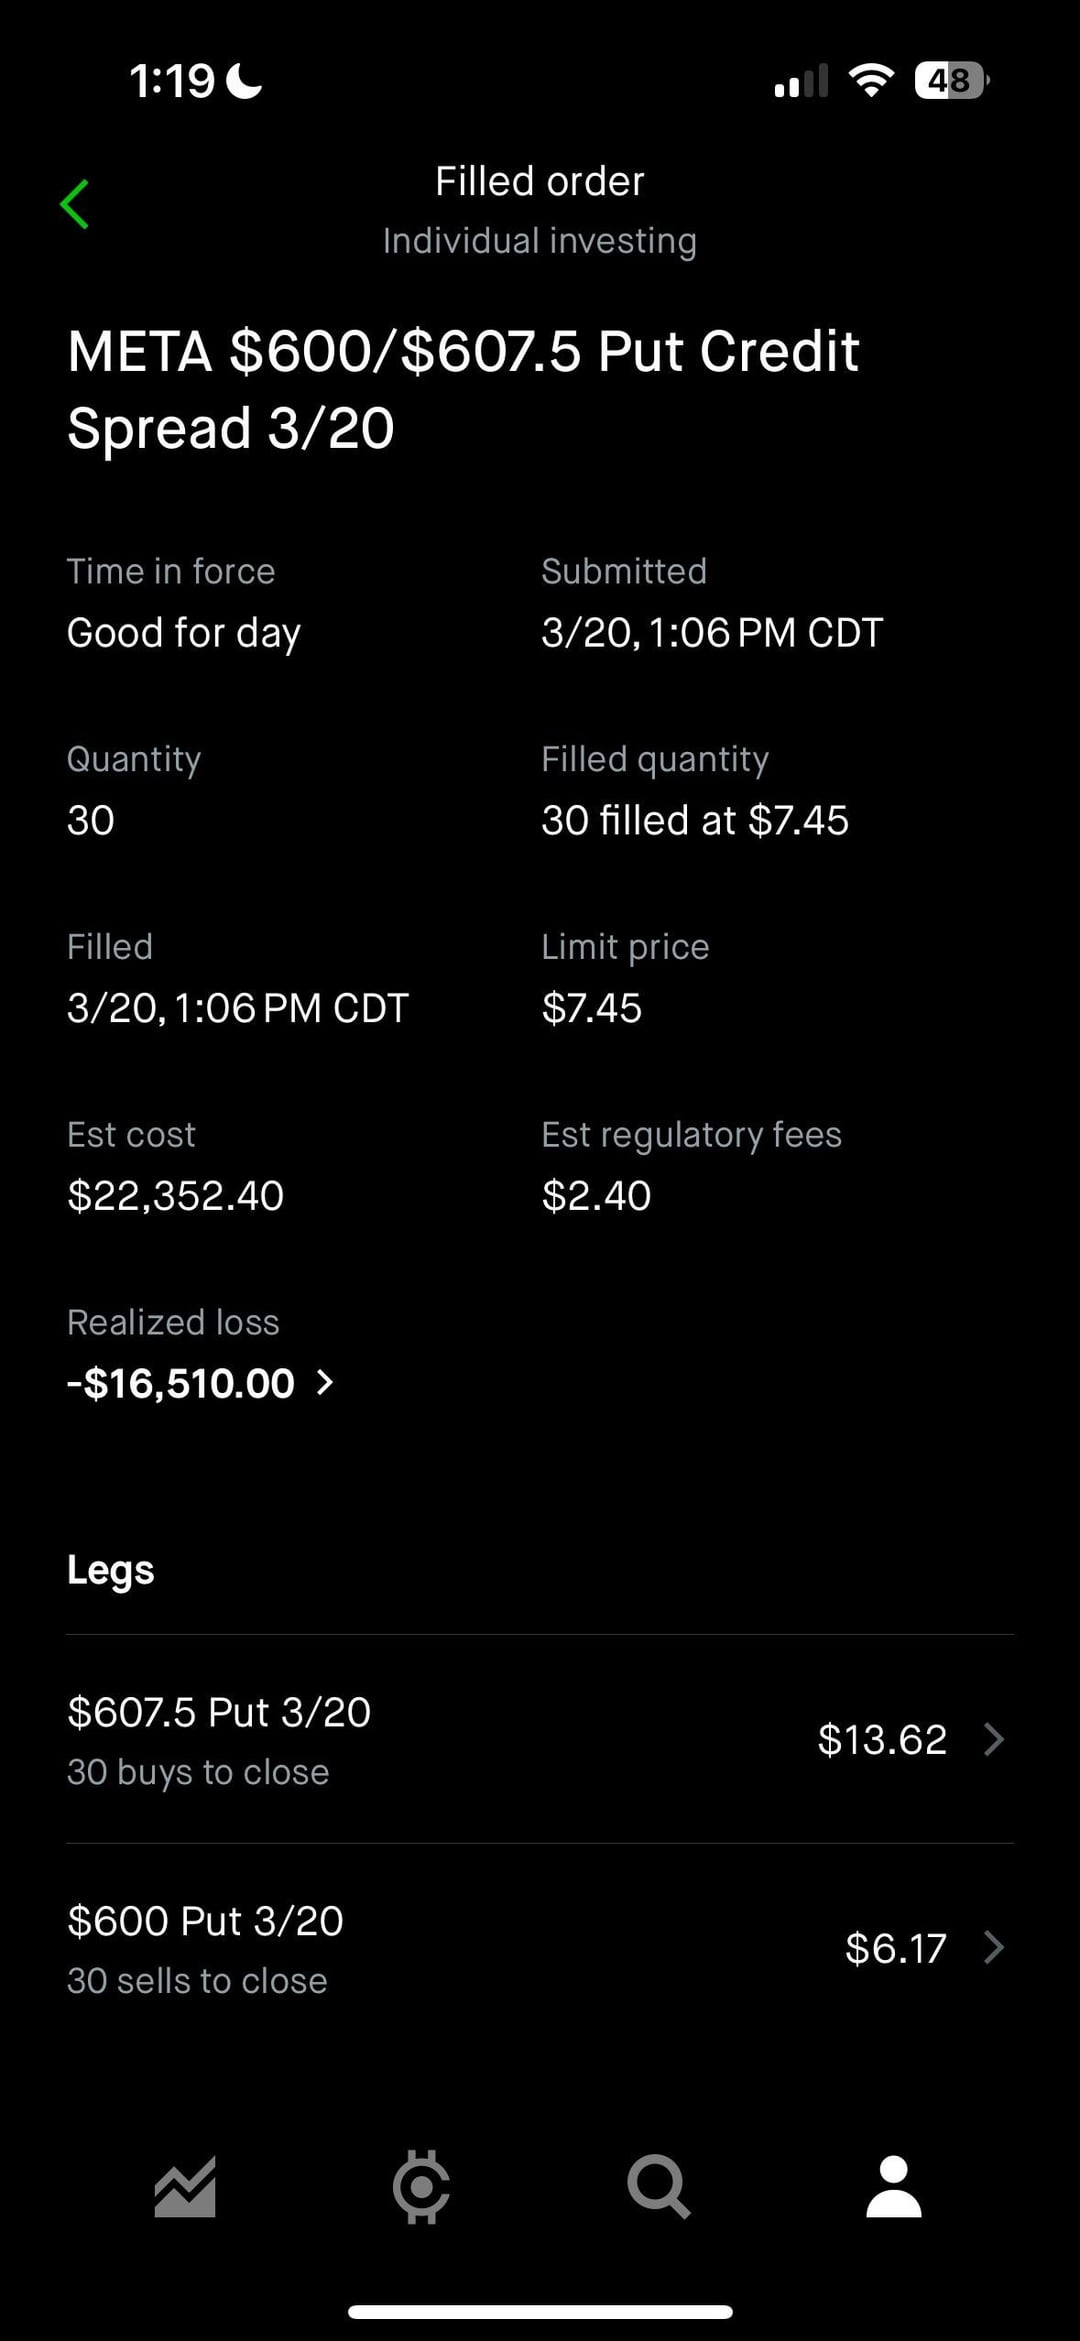1080x2341 pixels.
Task: Open the search magnifier tab
Action: (658, 2187)
